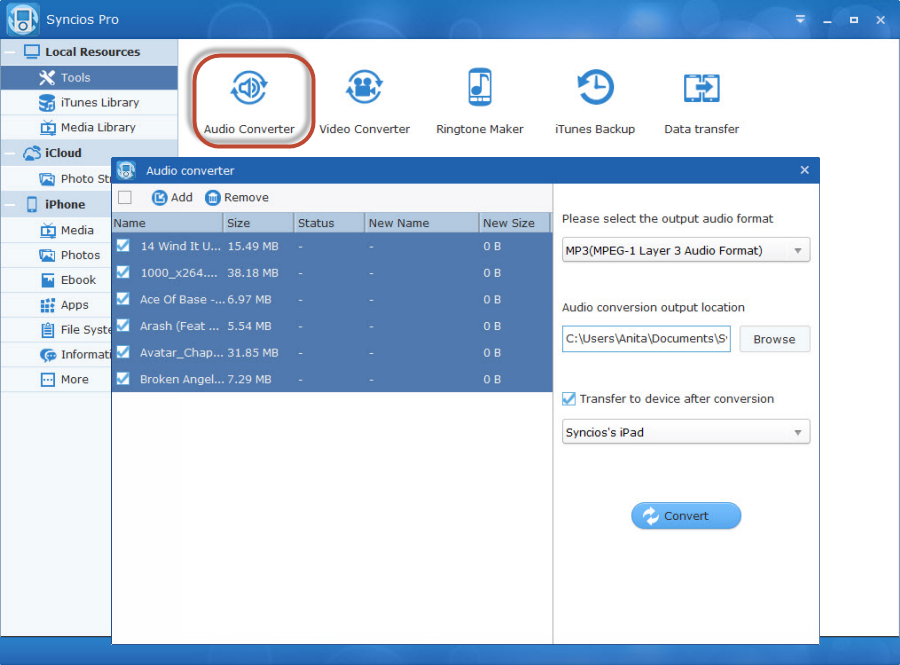Open the Audio Converter tool

[249, 102]
